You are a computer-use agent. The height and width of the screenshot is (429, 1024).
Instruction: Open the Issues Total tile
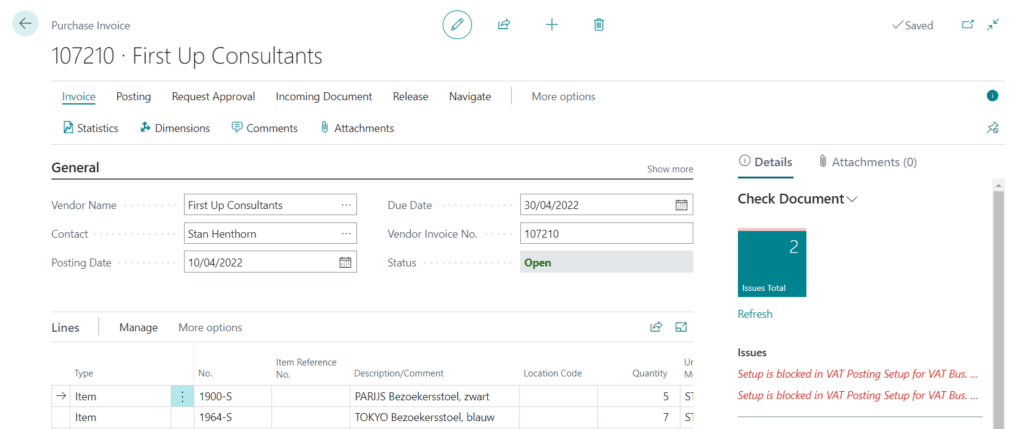(x=772, y=263)
